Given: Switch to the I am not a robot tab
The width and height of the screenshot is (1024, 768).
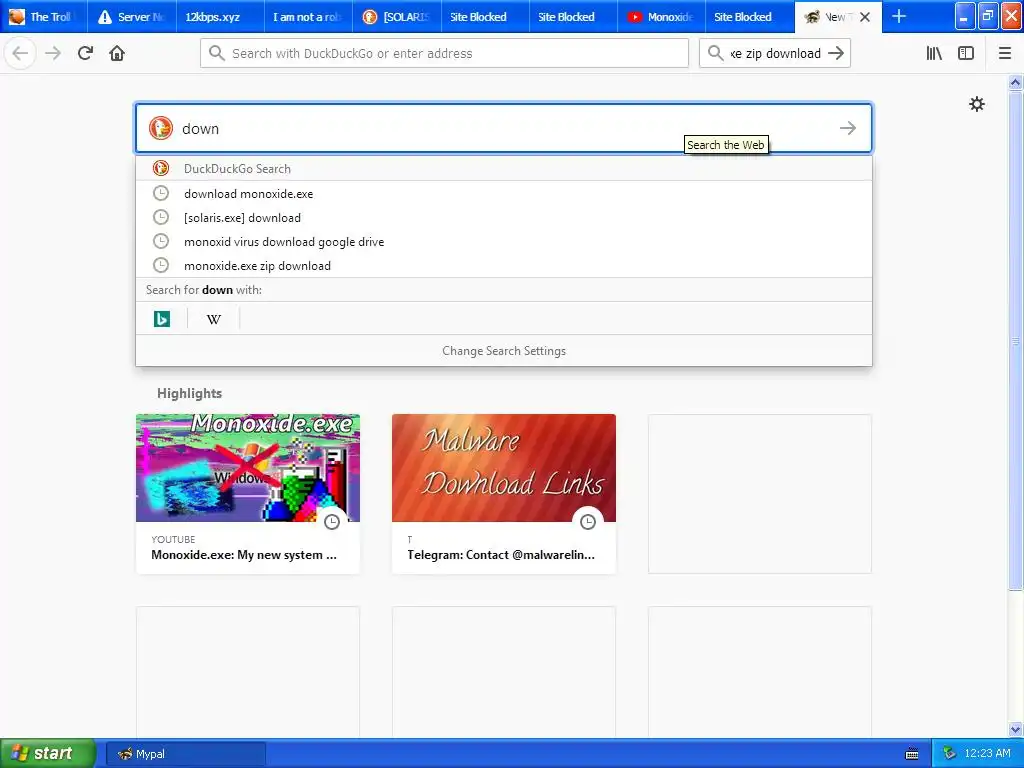Looking at the screenshot, I should [308, 17].
